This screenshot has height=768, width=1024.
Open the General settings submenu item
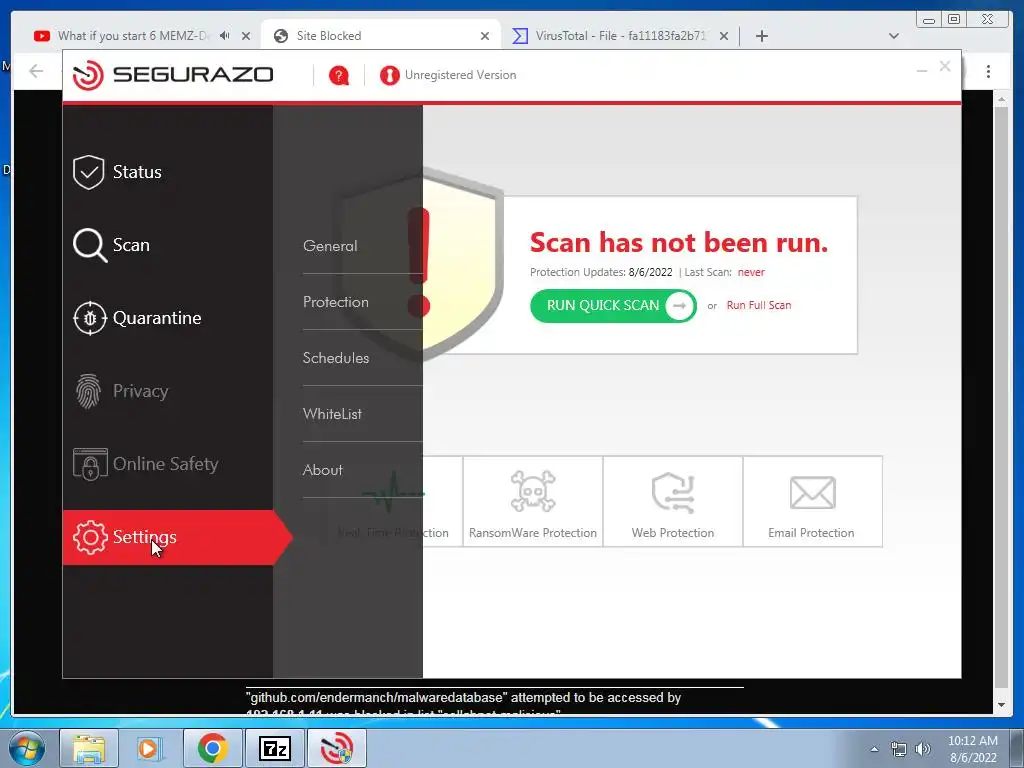click(x=330, y=246)
